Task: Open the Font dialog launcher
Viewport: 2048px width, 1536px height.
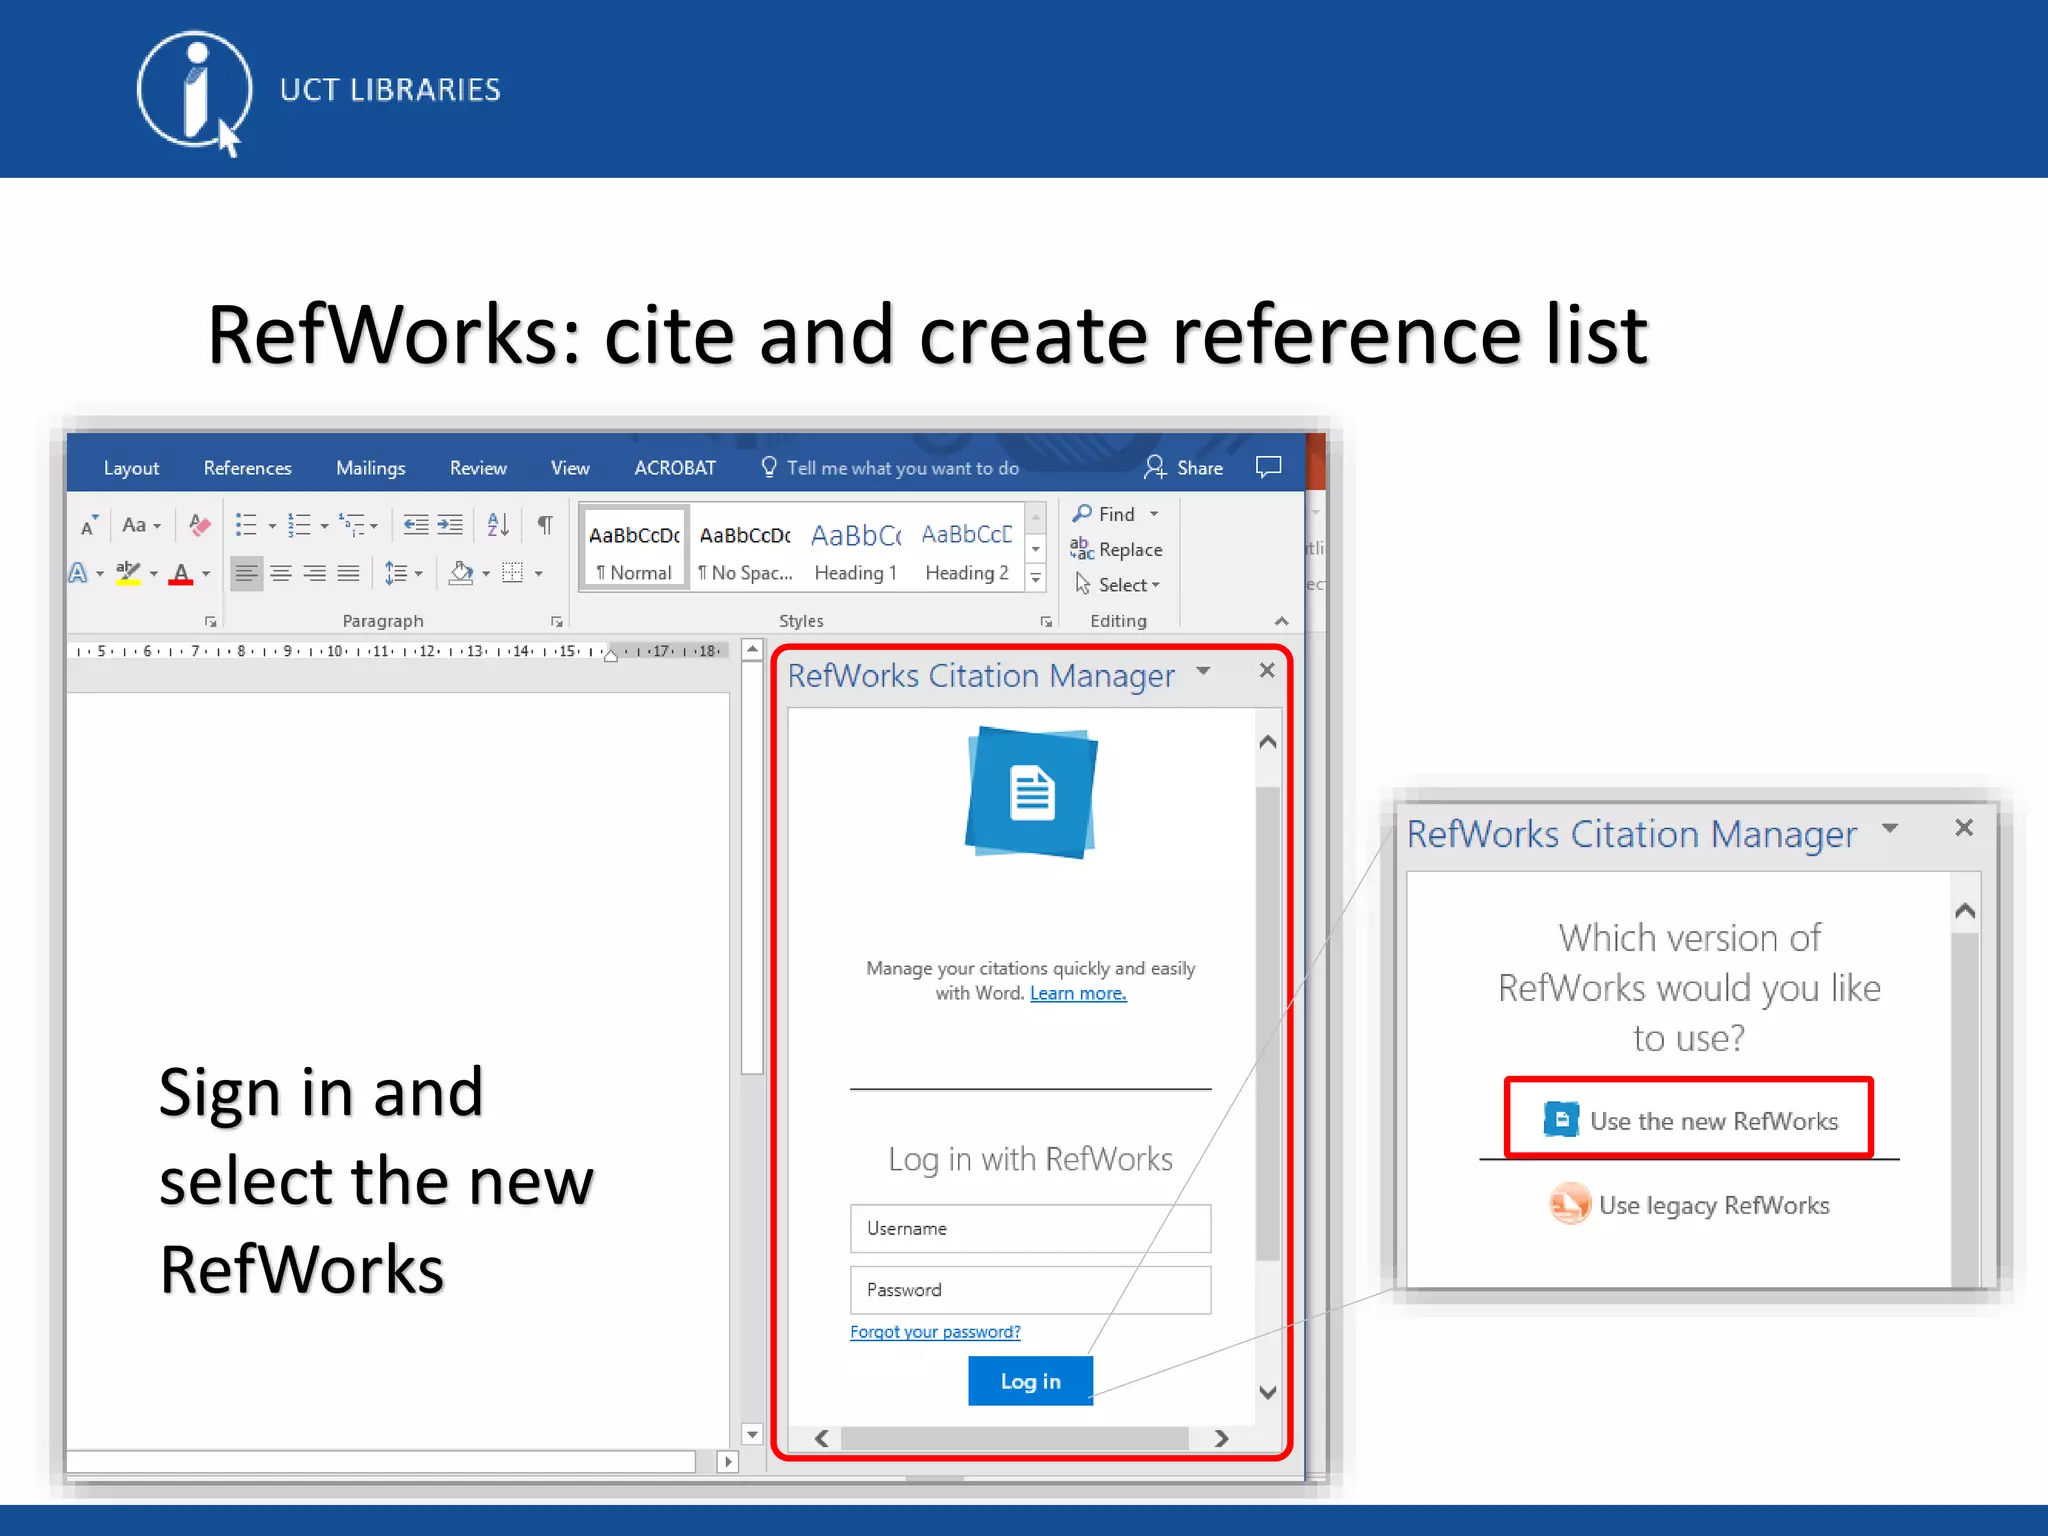Action: pos(210,622)
